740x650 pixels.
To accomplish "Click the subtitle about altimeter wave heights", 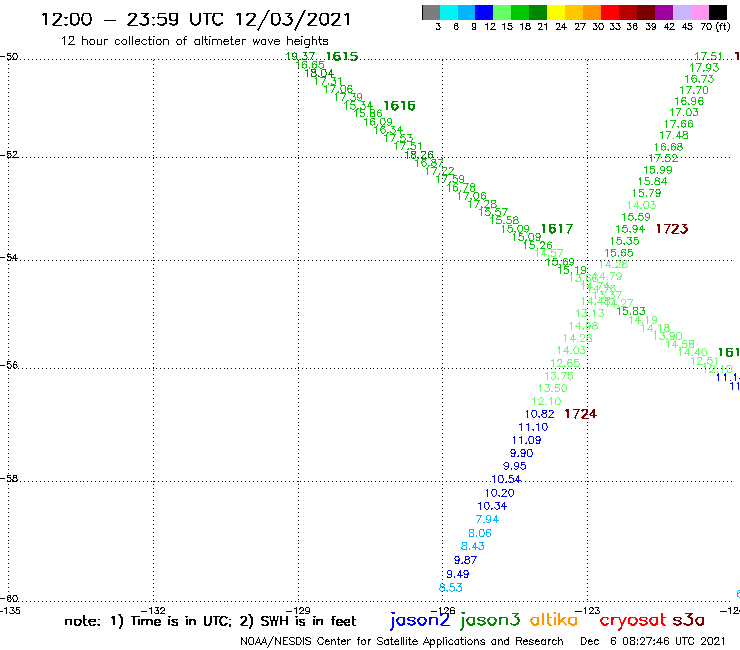I will click(194, 41).
